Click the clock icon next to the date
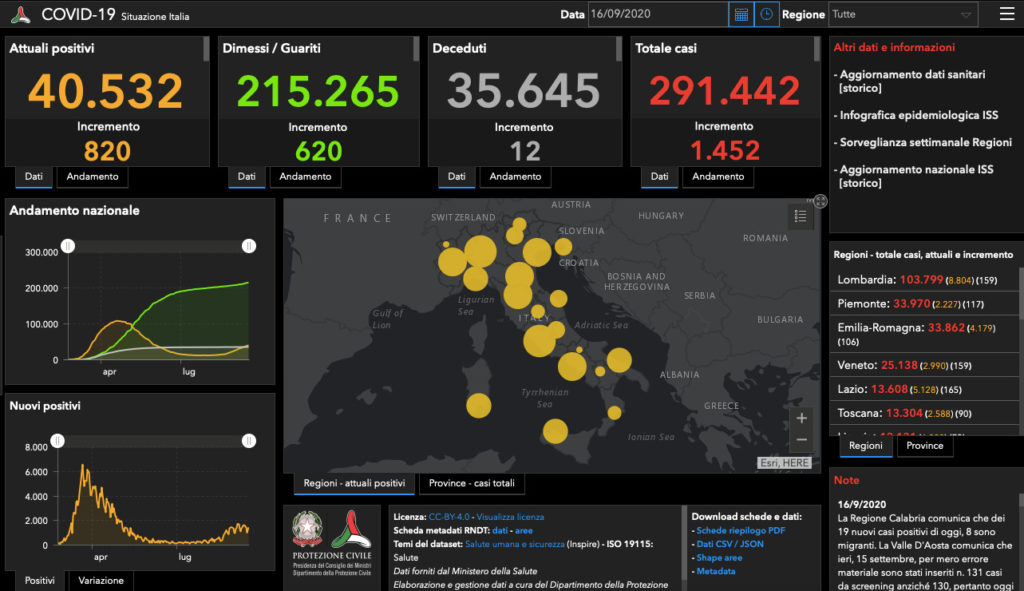Image resolution: width=1024 pixels, height=591 pixels. [x=767, y=15]
